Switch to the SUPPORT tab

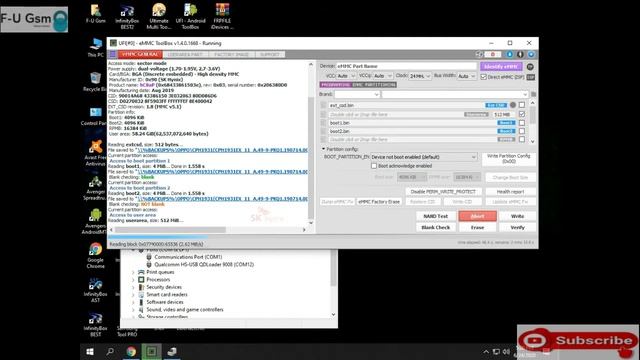[x=270, y=54]
